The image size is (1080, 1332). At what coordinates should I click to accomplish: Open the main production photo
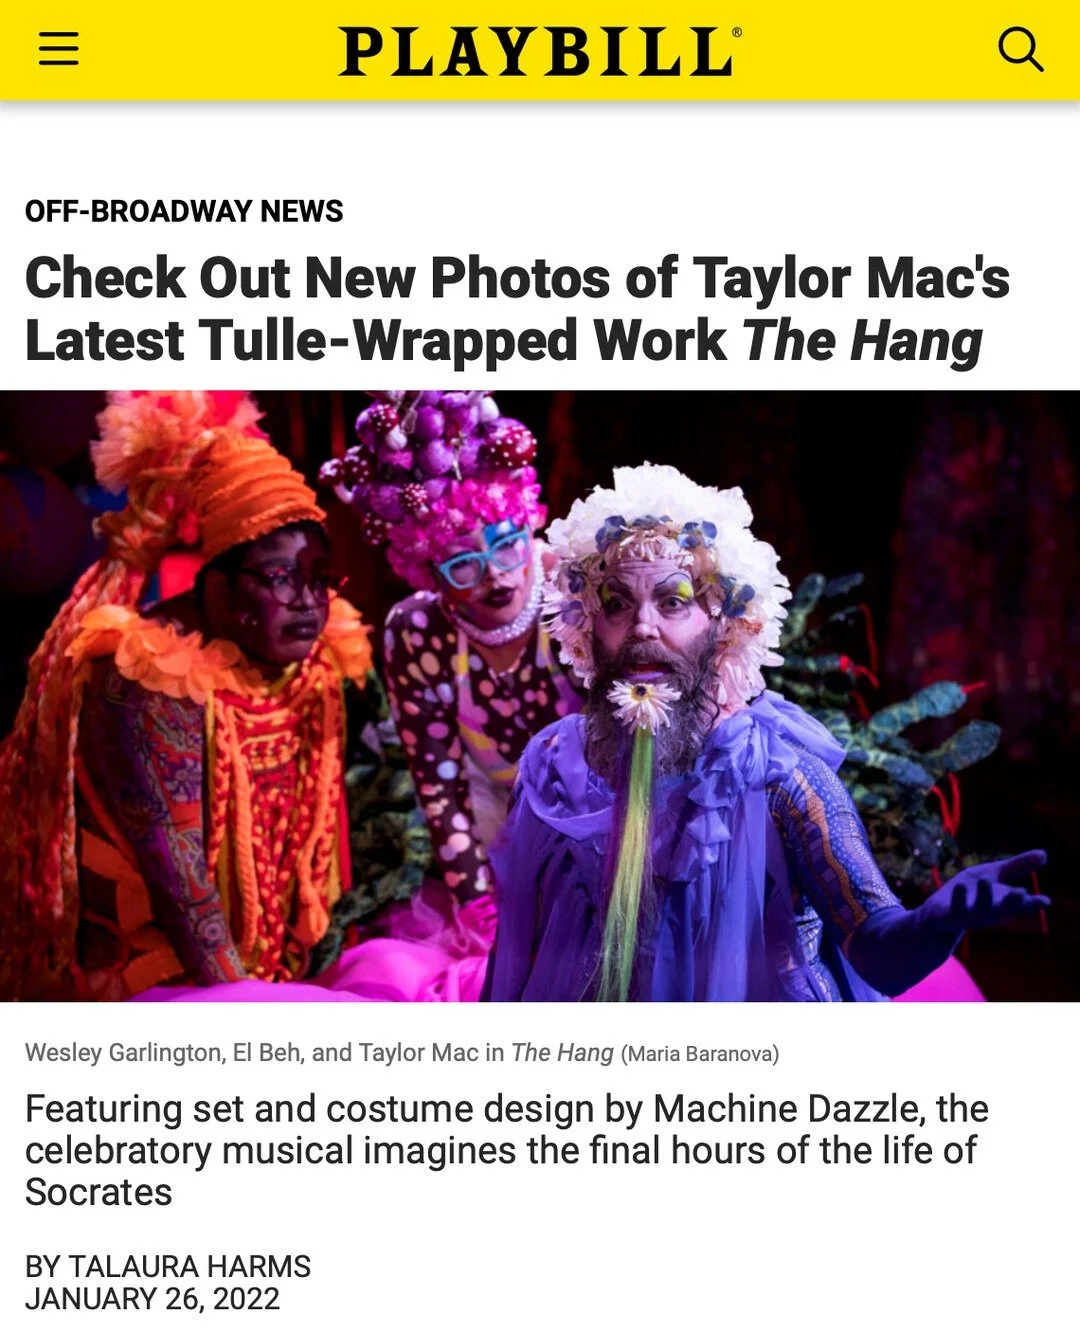pyautogui.click(x=540, y=696)
